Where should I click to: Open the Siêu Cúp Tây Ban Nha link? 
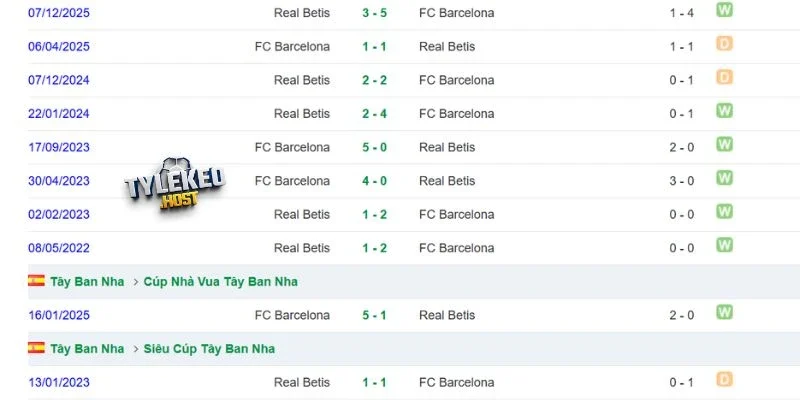pyautogui.click(x=209, y=349)
